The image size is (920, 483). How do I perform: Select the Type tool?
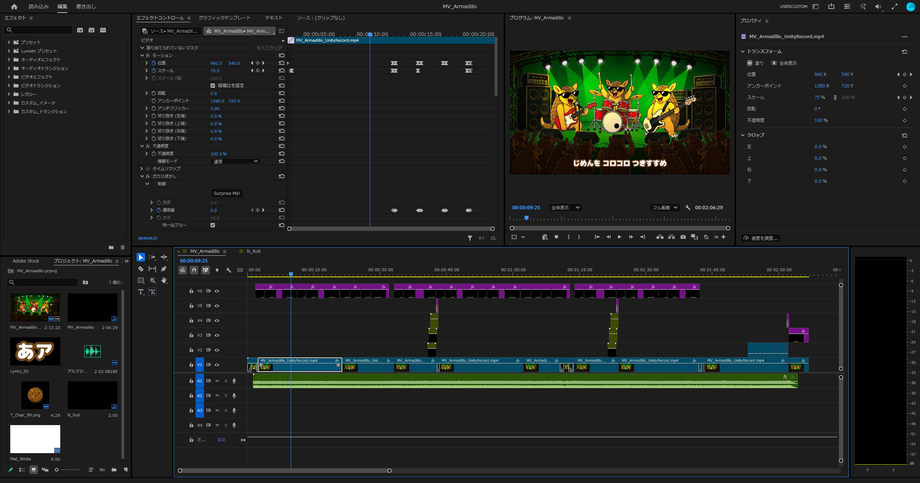141,292
